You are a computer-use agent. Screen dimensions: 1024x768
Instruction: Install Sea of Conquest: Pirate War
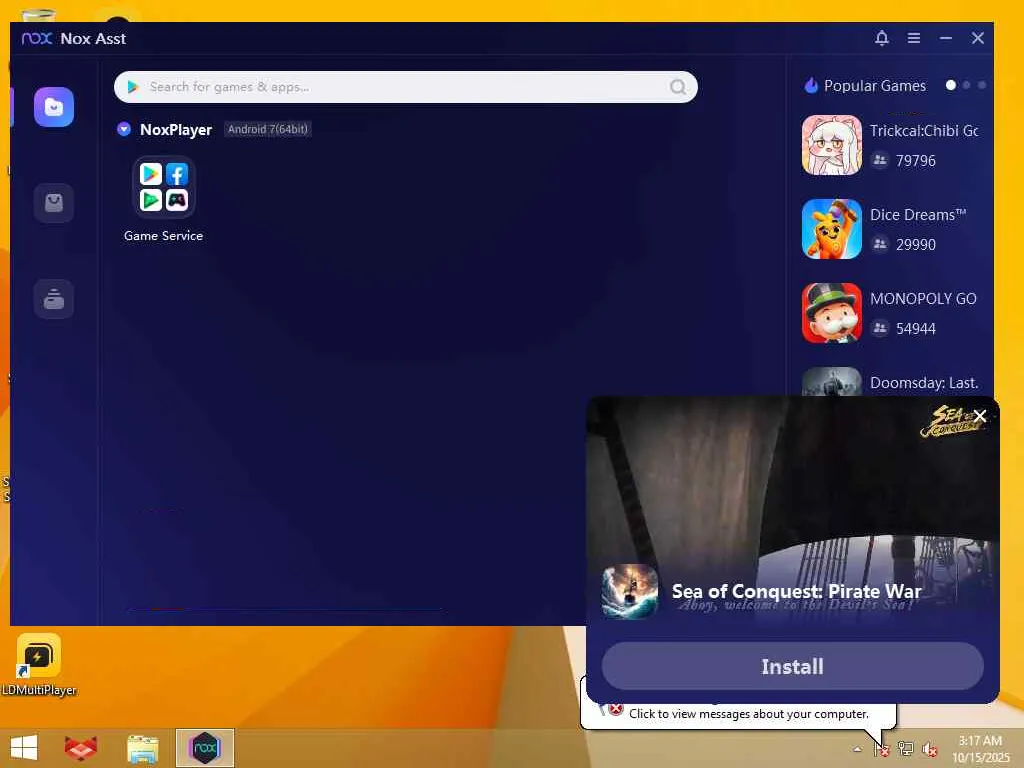792,666
